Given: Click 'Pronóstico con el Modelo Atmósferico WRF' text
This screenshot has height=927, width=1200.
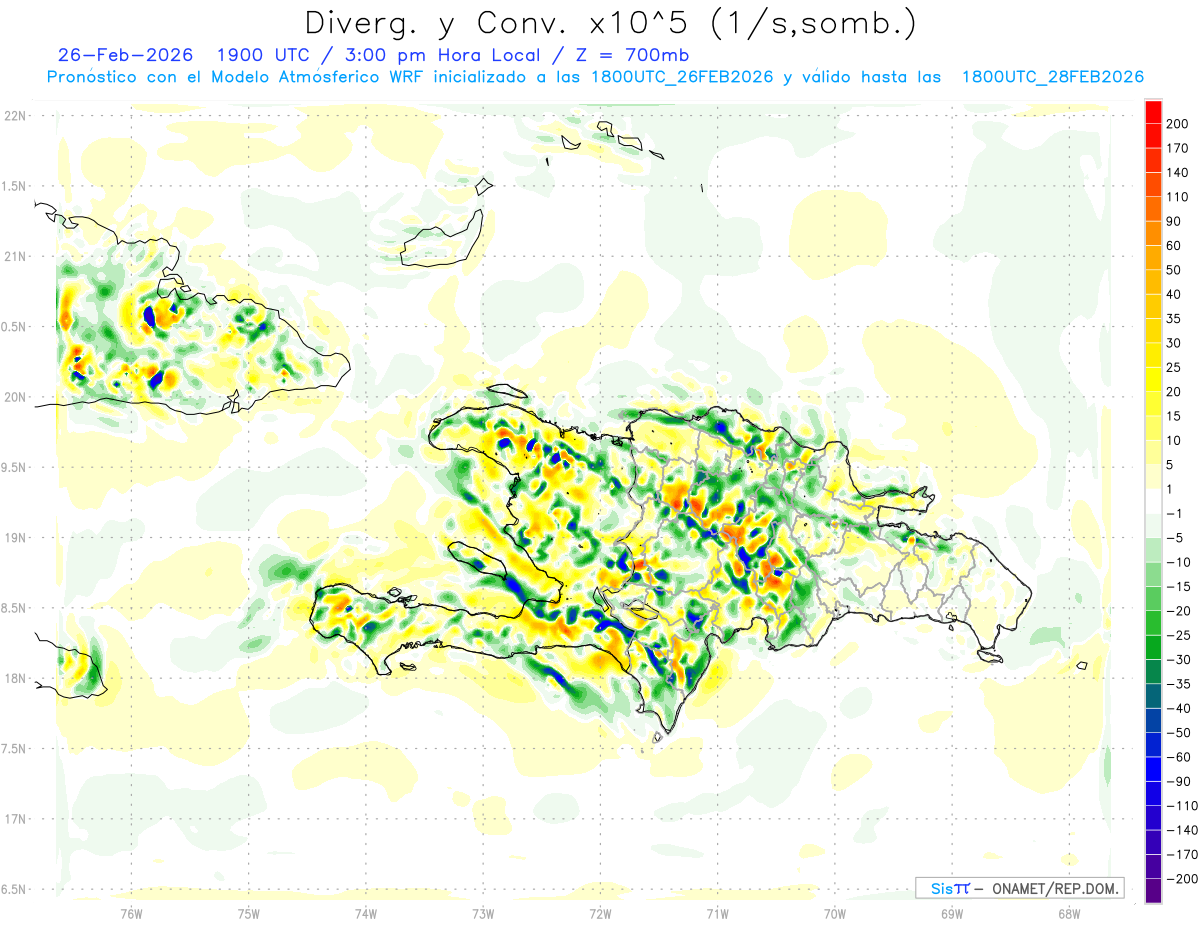Looking at the screenshot, I should [x=238, y=77].
